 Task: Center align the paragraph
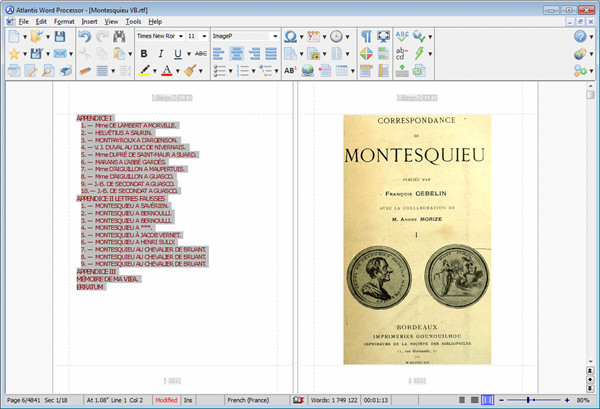tap(236, 54)
